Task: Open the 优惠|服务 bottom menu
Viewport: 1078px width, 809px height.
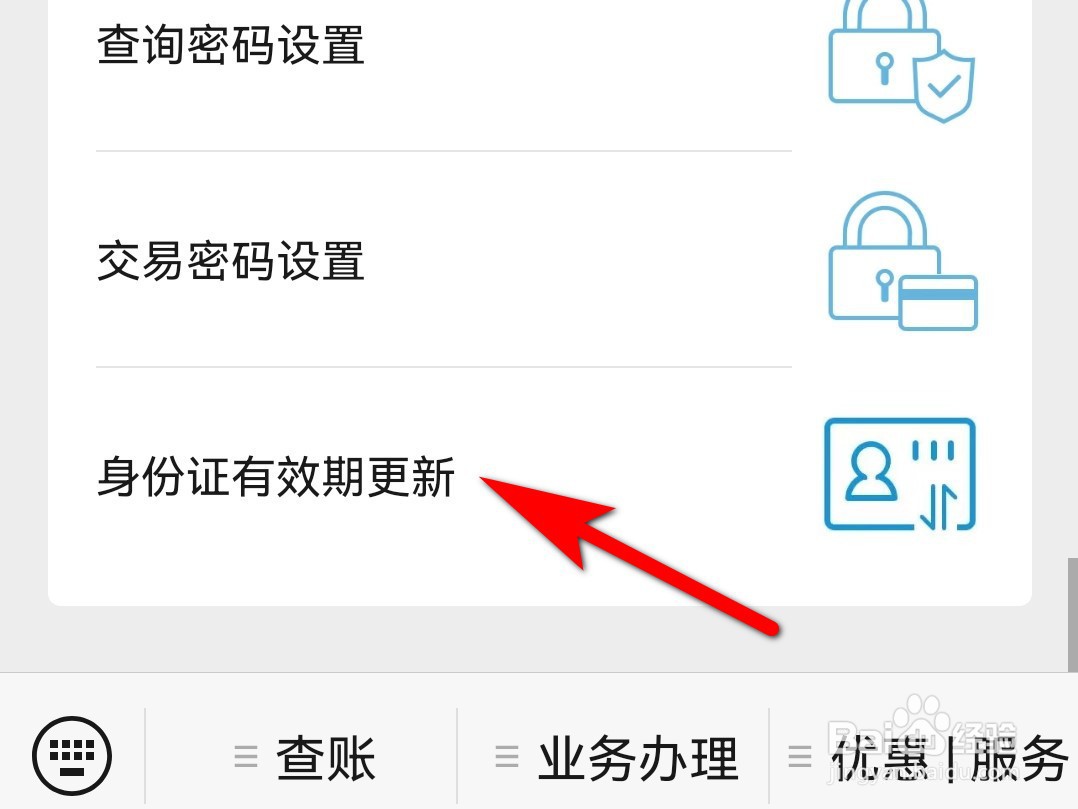Action: pos(924,757)
